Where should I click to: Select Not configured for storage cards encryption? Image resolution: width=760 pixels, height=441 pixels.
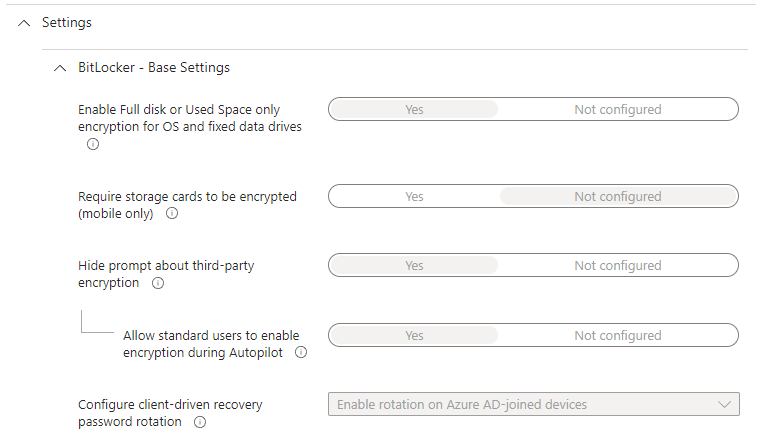point(618,196)
